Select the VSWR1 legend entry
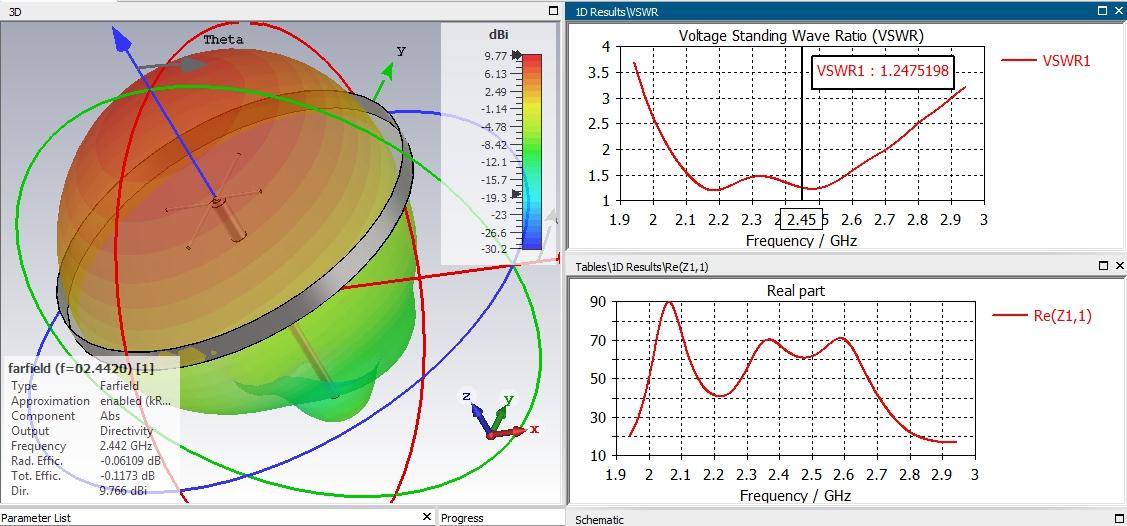1127x526 pixels. click(x=1046, y=61)
